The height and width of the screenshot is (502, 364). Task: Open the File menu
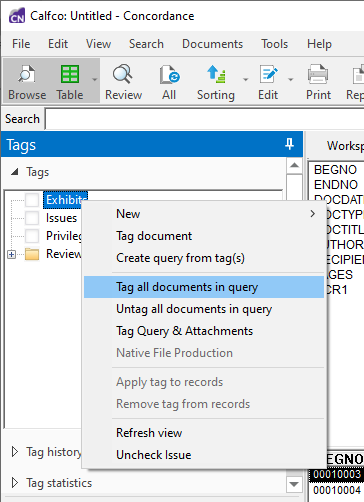coord(21,44)
